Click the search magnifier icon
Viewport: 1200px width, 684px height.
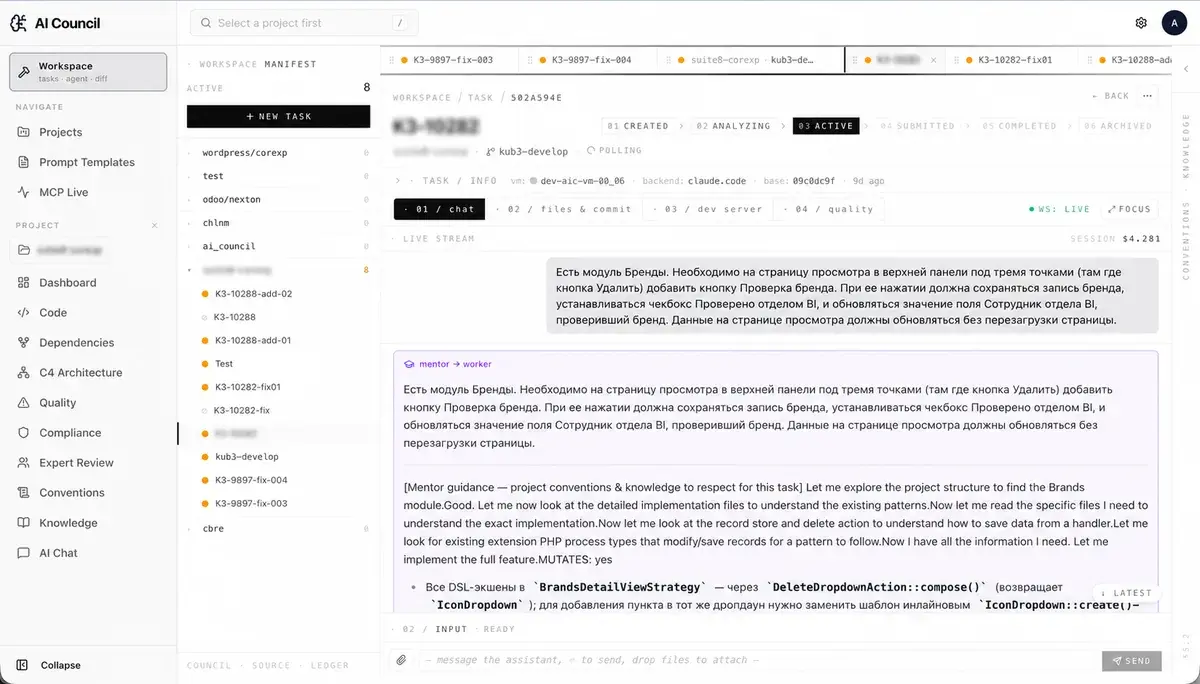[x=205, y=23]
